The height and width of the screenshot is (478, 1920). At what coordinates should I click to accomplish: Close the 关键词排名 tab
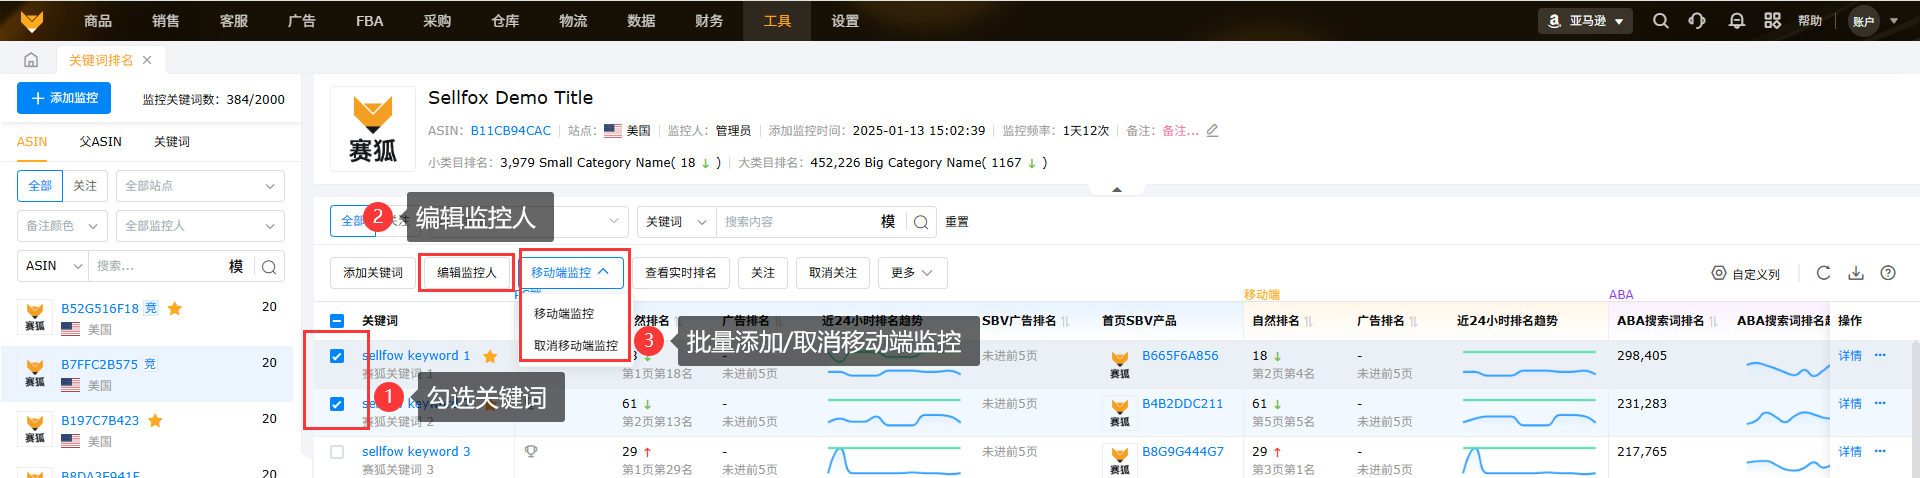[147, 60]
